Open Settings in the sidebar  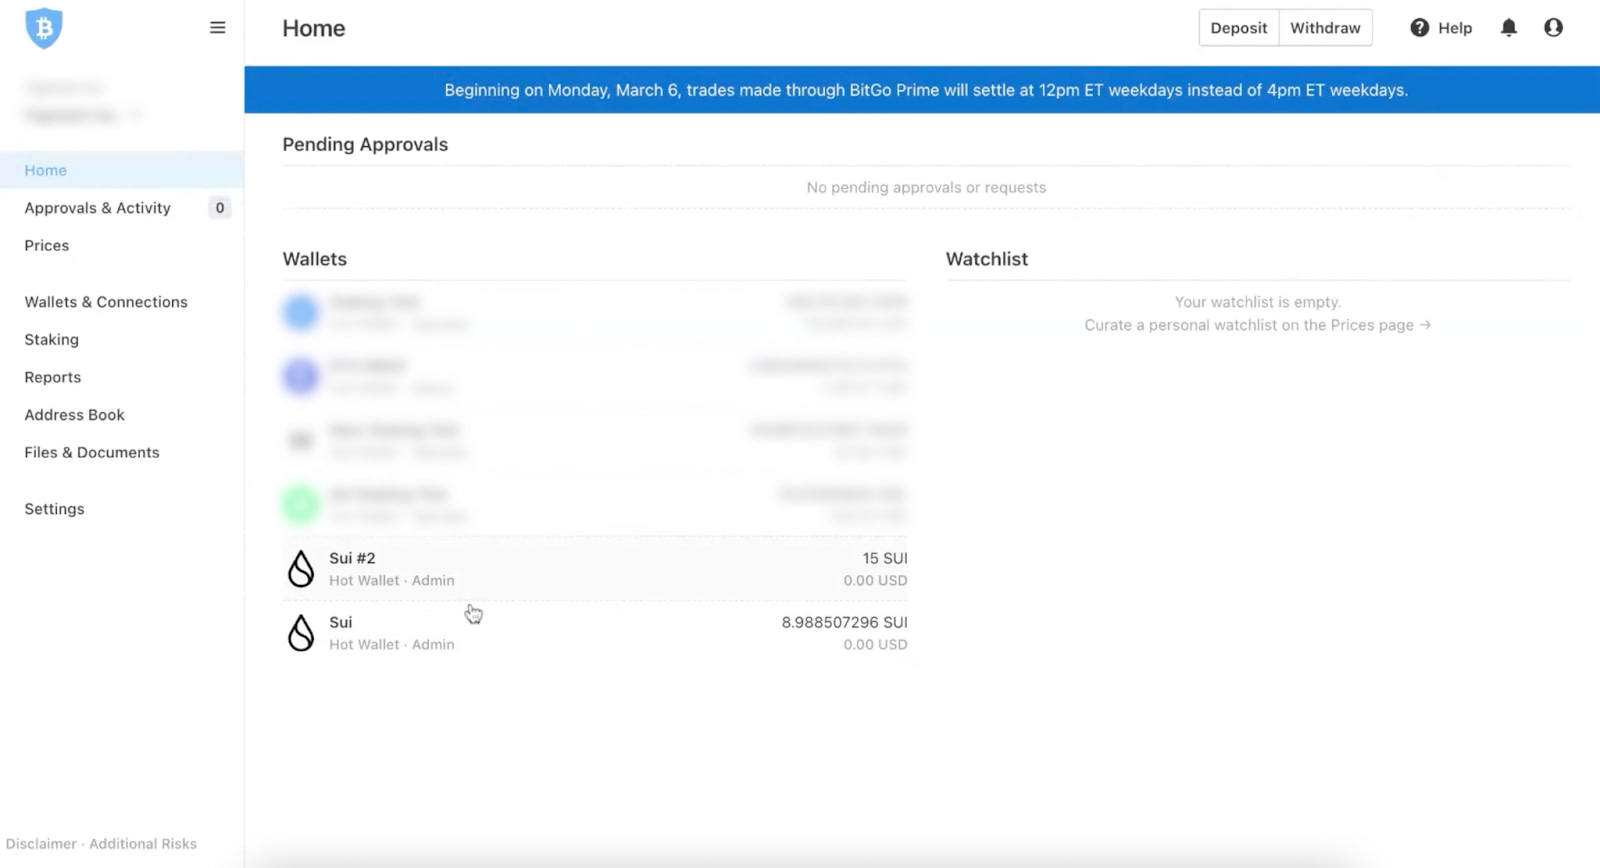click(55, 509)
